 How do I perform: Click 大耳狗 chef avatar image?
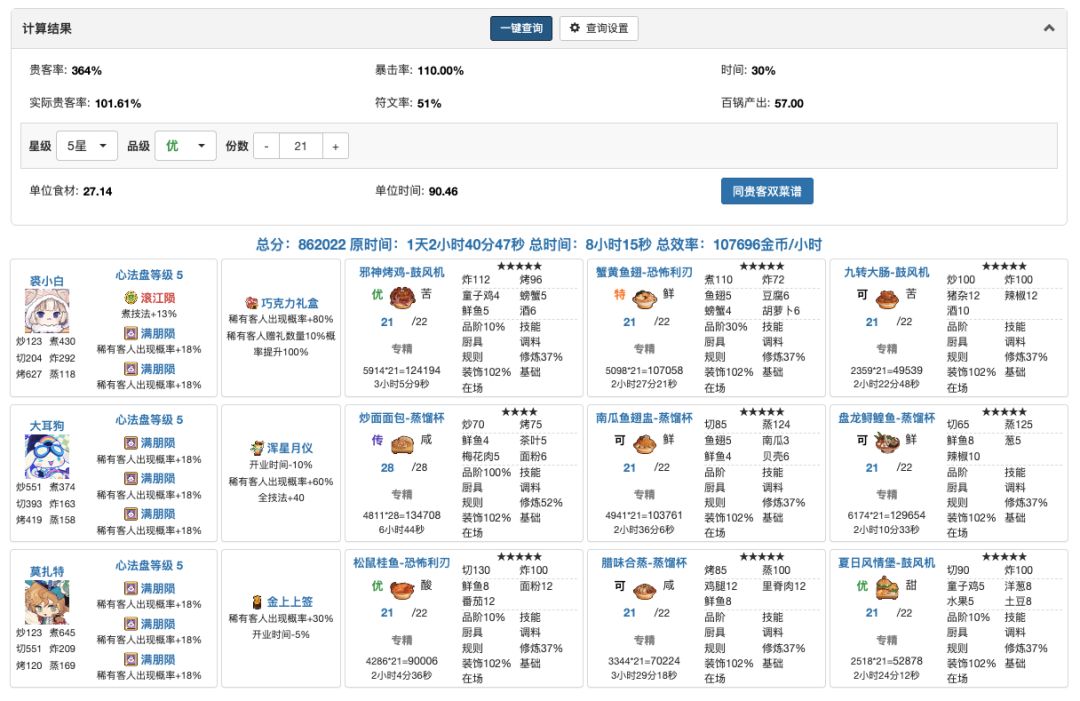(x=46, y=456)
